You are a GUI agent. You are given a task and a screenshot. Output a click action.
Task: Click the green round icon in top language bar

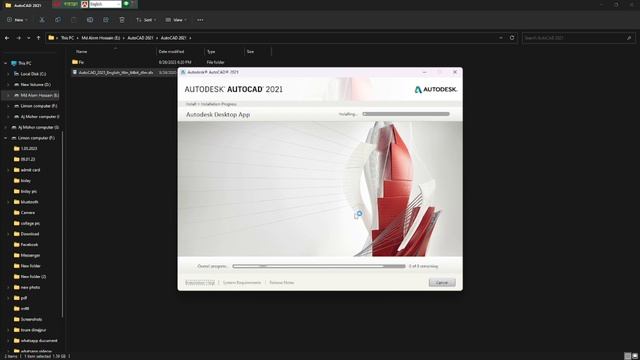click(x=127, y=4)
